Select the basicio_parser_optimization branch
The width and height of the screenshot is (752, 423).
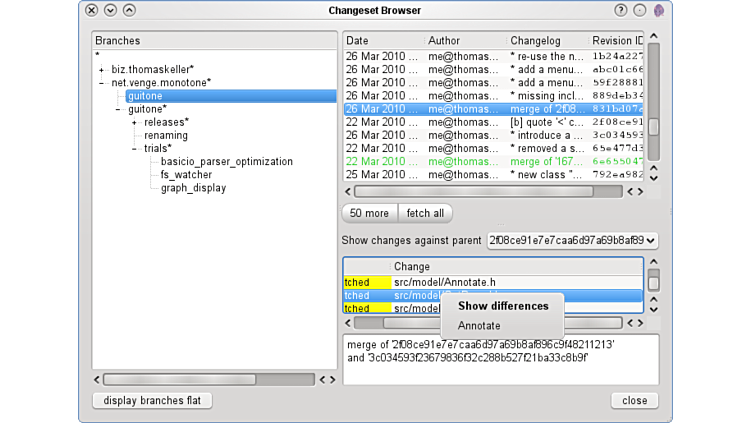[226, 161]
